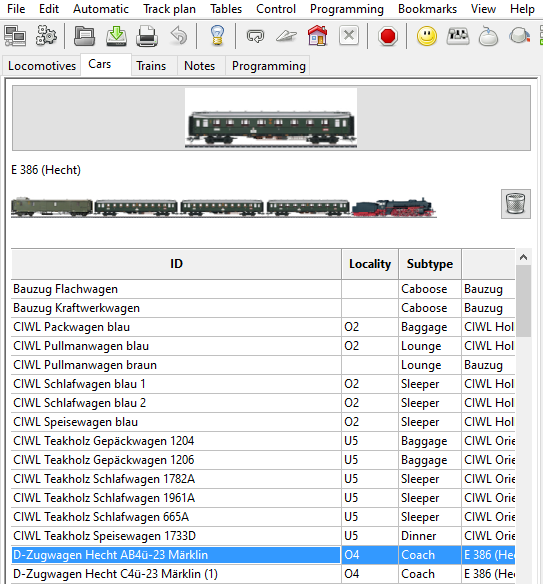
Task: Open the Track plan menu
Action: pos(169,9)
